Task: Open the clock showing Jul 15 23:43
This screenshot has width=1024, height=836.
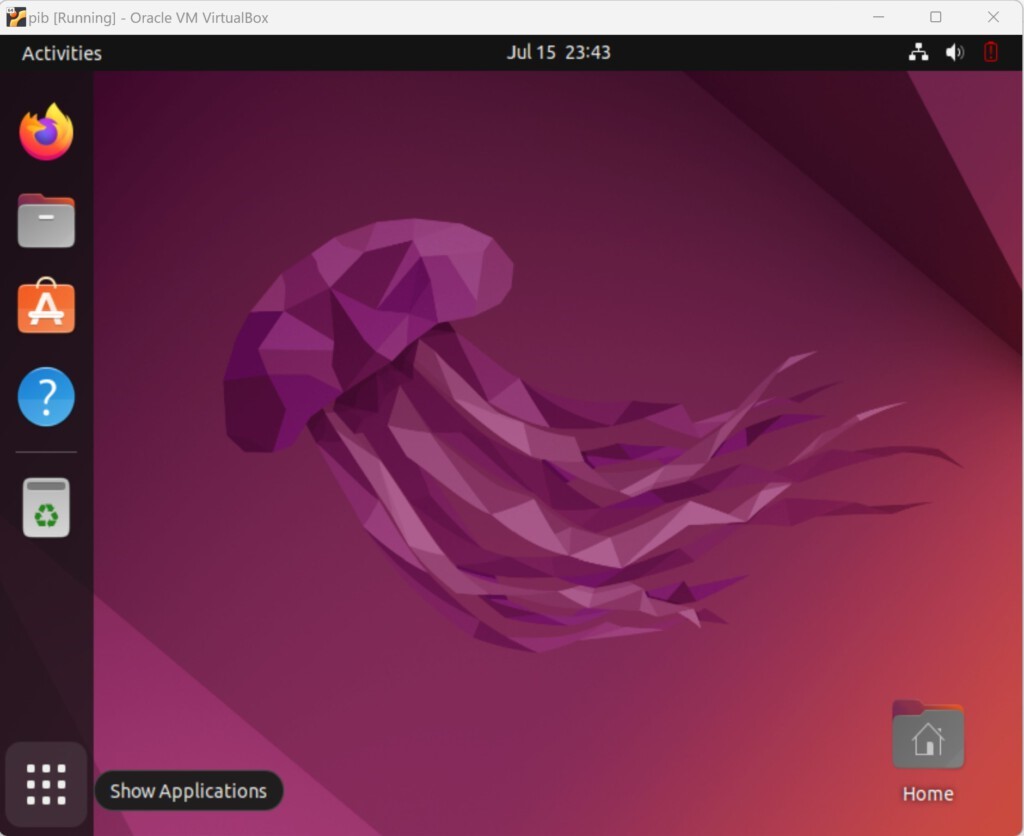Action: click(x=558, y=52)
